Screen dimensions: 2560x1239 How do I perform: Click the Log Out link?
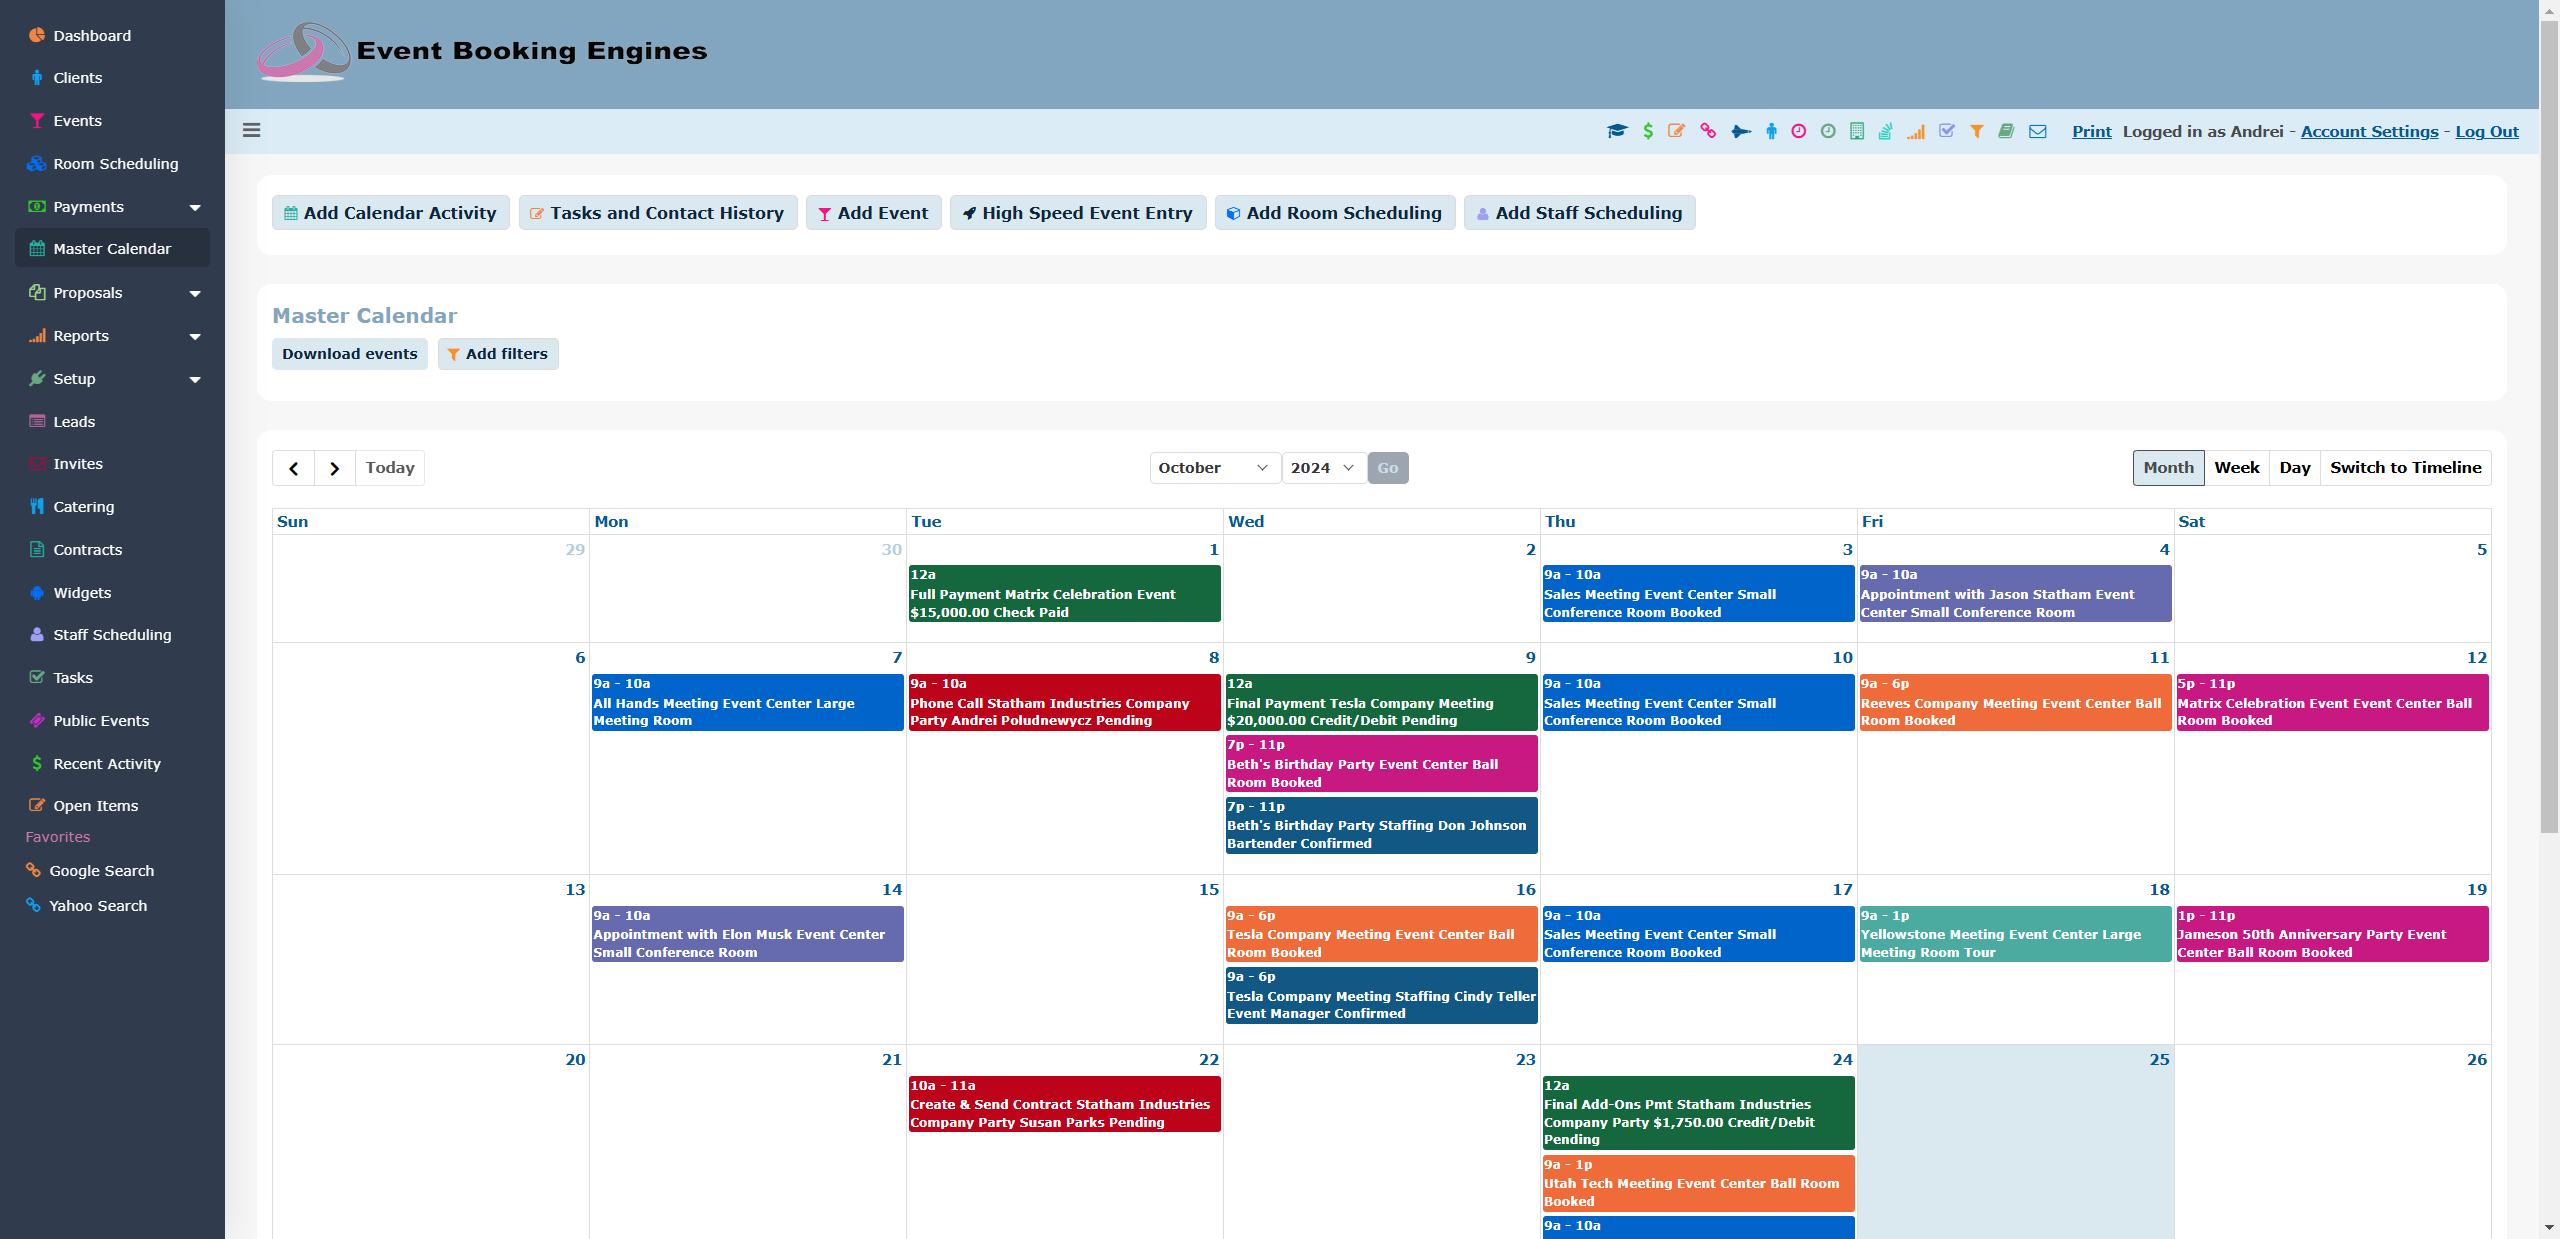pos(2487,131)
